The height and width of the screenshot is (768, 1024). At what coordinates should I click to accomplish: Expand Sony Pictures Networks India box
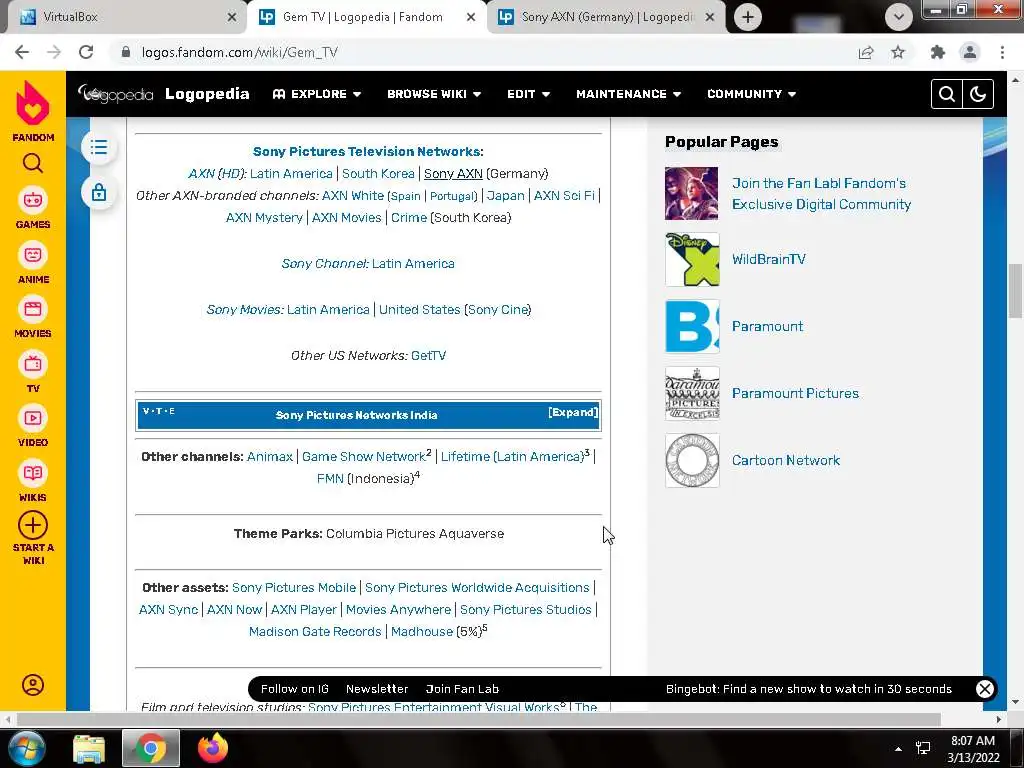tap(573, 412)
